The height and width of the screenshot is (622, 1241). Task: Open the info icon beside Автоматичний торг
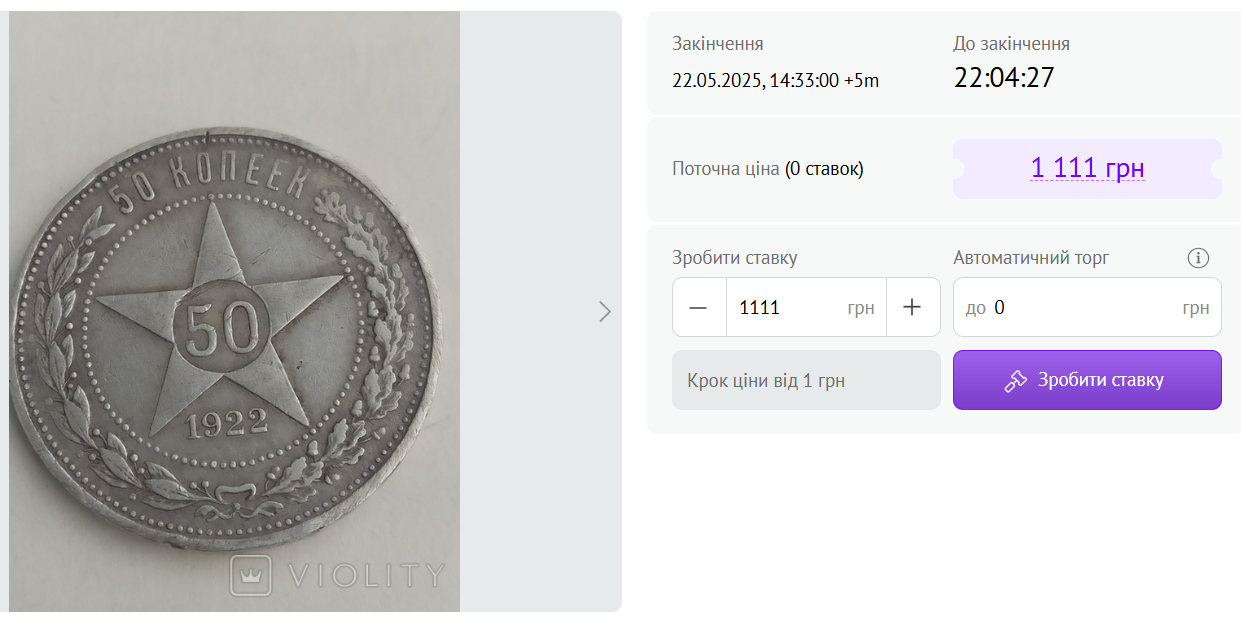coord(1198,258)
